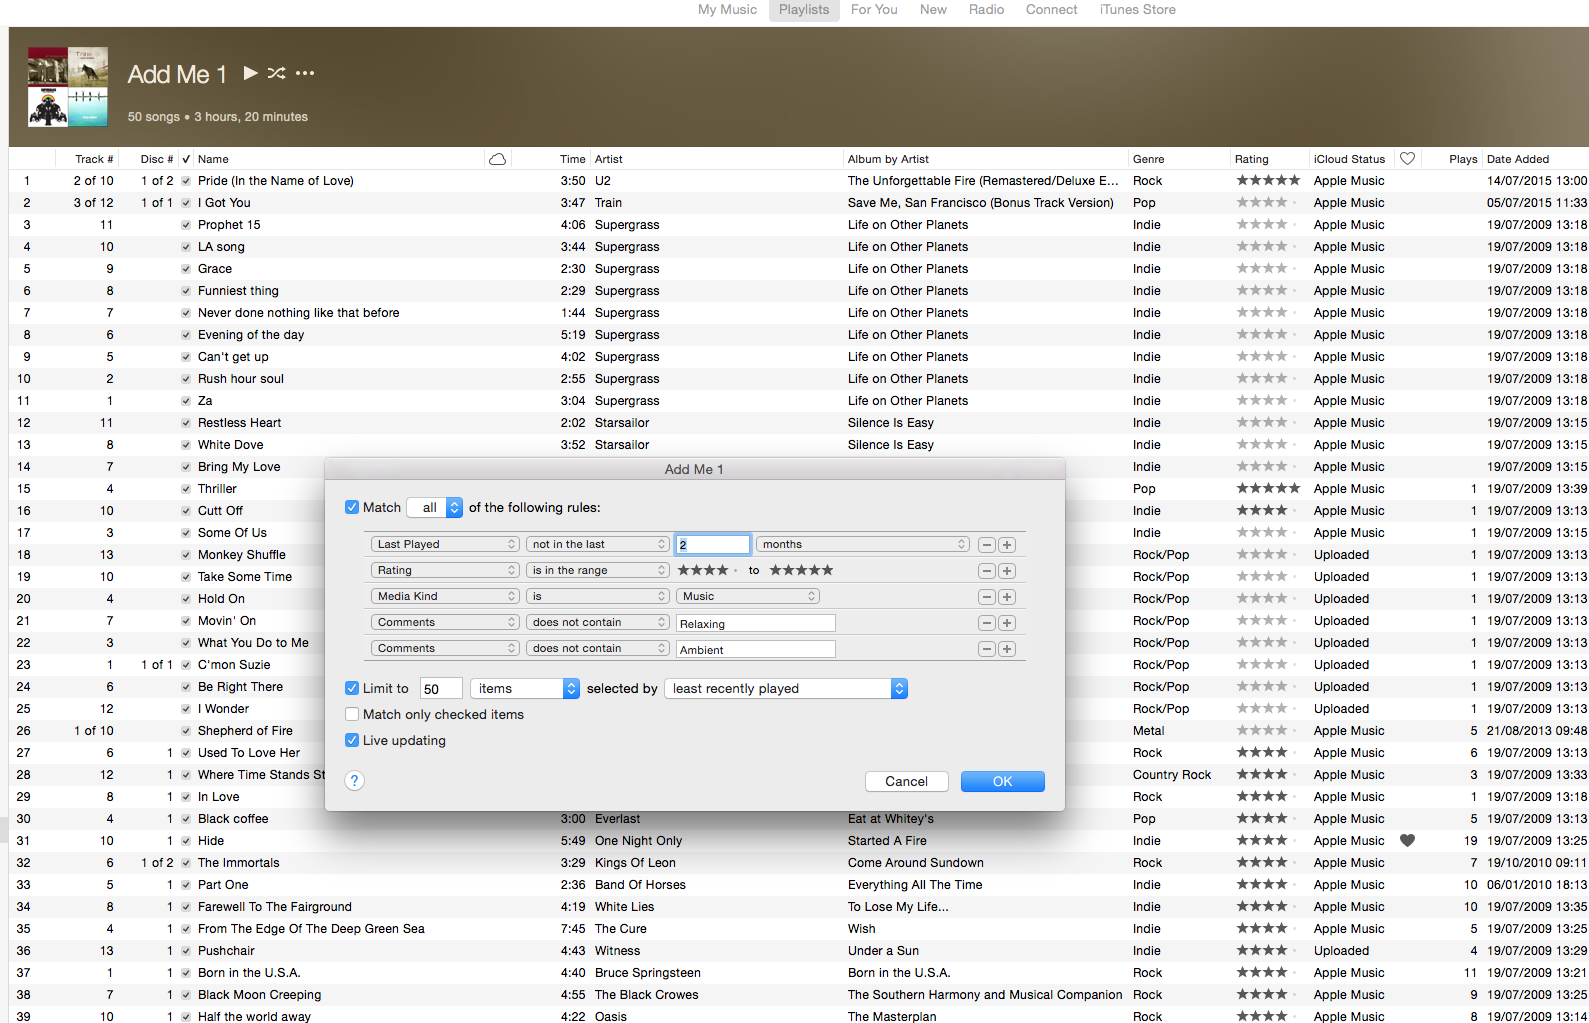Open the iTunes Store tab
This screenshot has height=1023, width=1589.
[x=1137, y=10]
